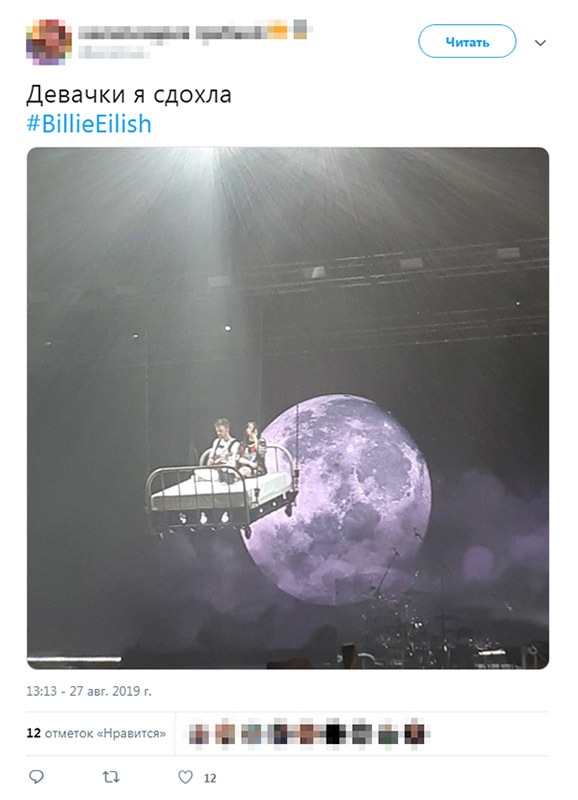Click the first liker's avatar
578x800 pixels.
pyautogui.click(x=199, y=734)
